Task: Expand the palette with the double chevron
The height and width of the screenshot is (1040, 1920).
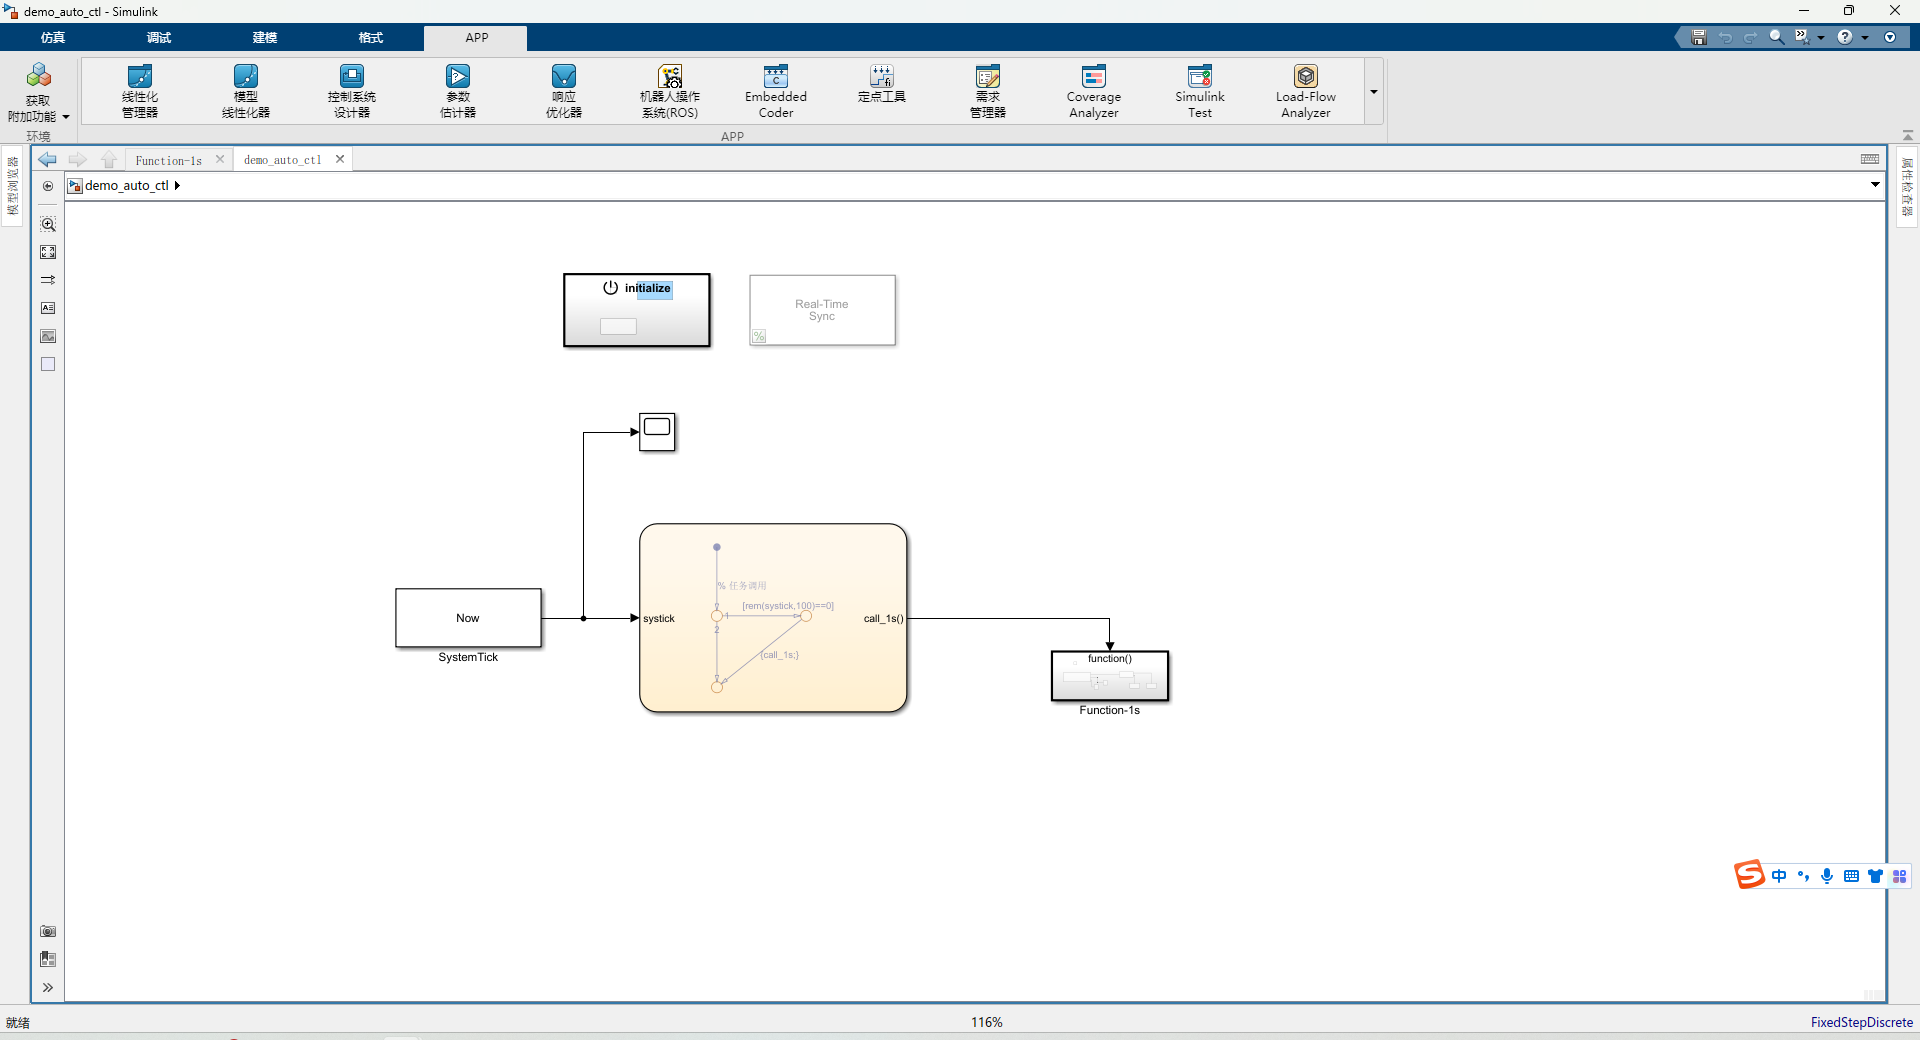Action: (x=48, y=987)
